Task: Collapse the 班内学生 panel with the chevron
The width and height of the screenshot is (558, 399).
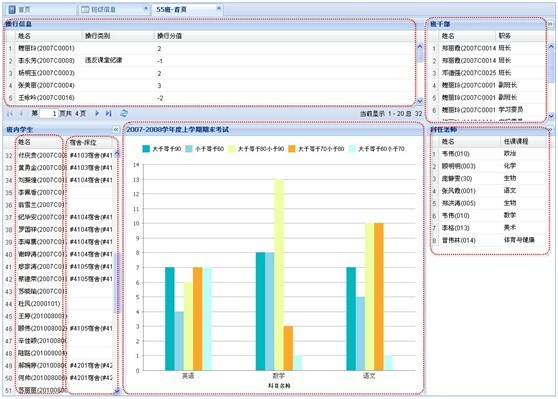Action: click(116, 130)
